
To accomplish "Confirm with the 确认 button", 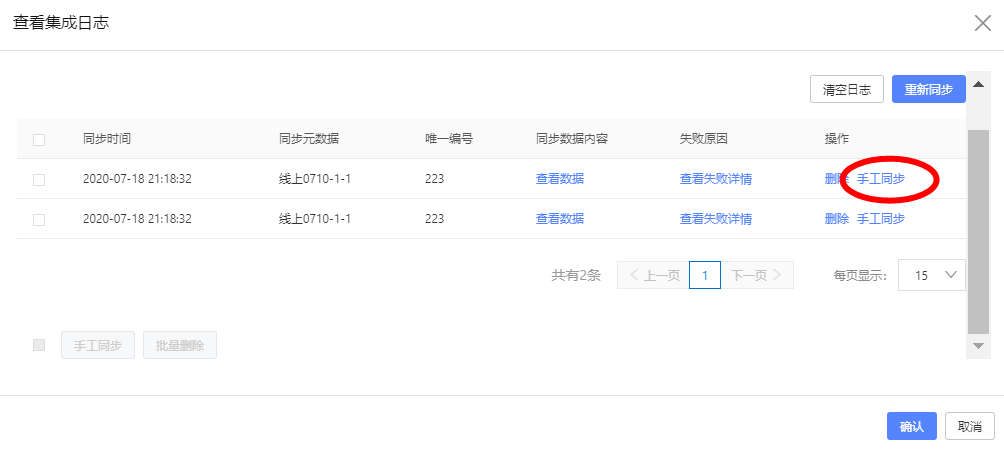I will click(912, 426).
